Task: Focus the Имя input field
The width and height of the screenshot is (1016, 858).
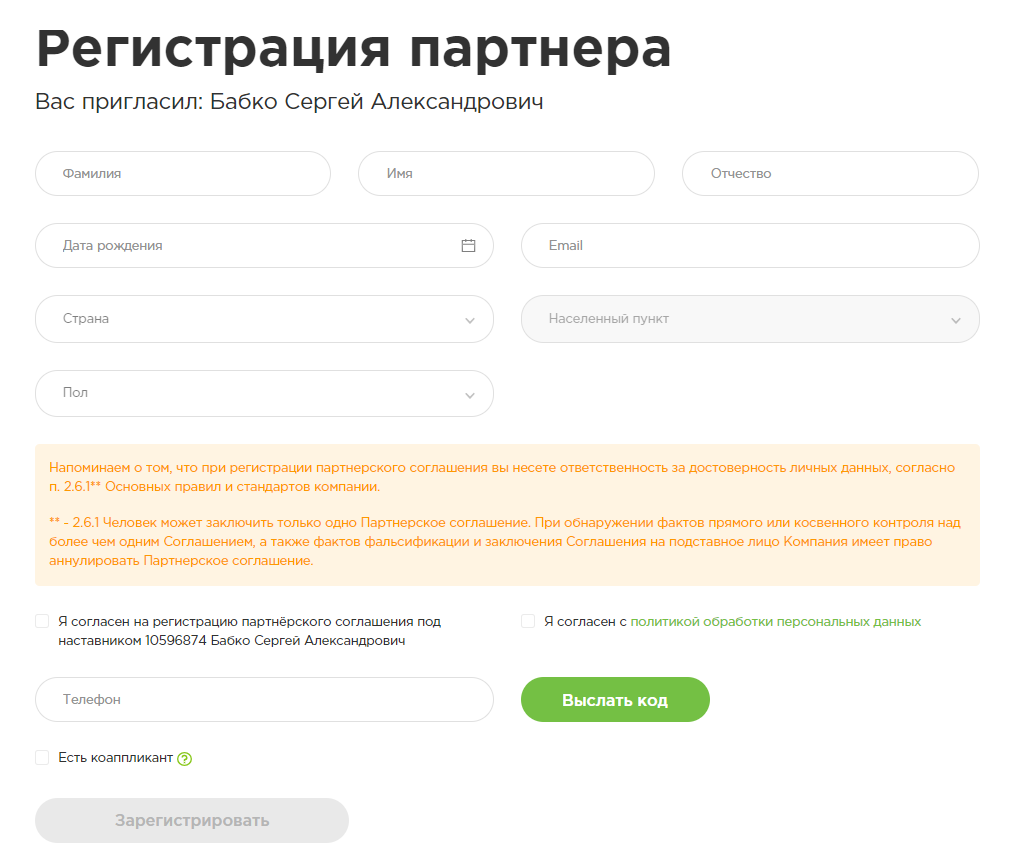Action: [506, 174]
